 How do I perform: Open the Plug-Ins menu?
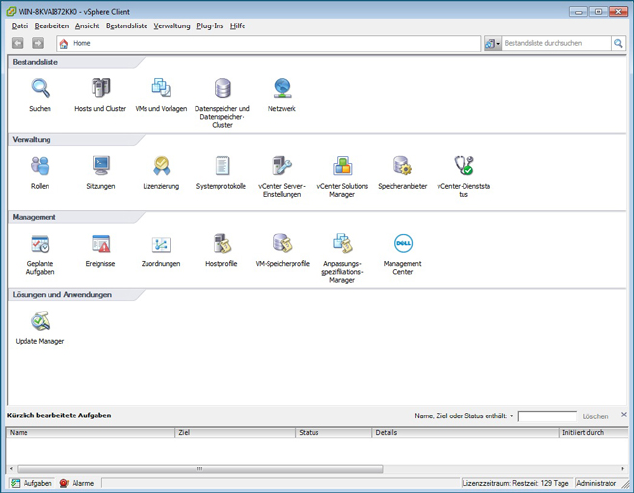pos(209,26)
